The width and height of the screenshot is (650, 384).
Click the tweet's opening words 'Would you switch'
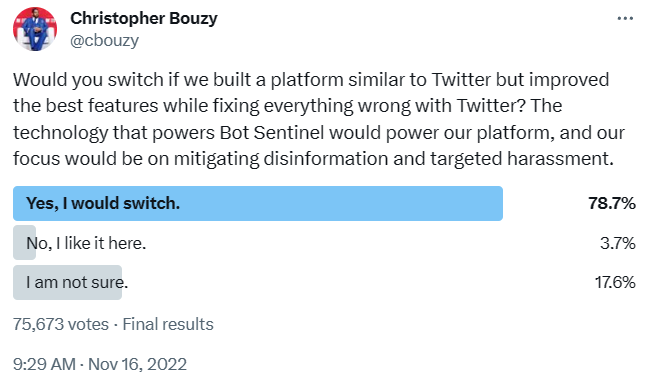(88, 80)
